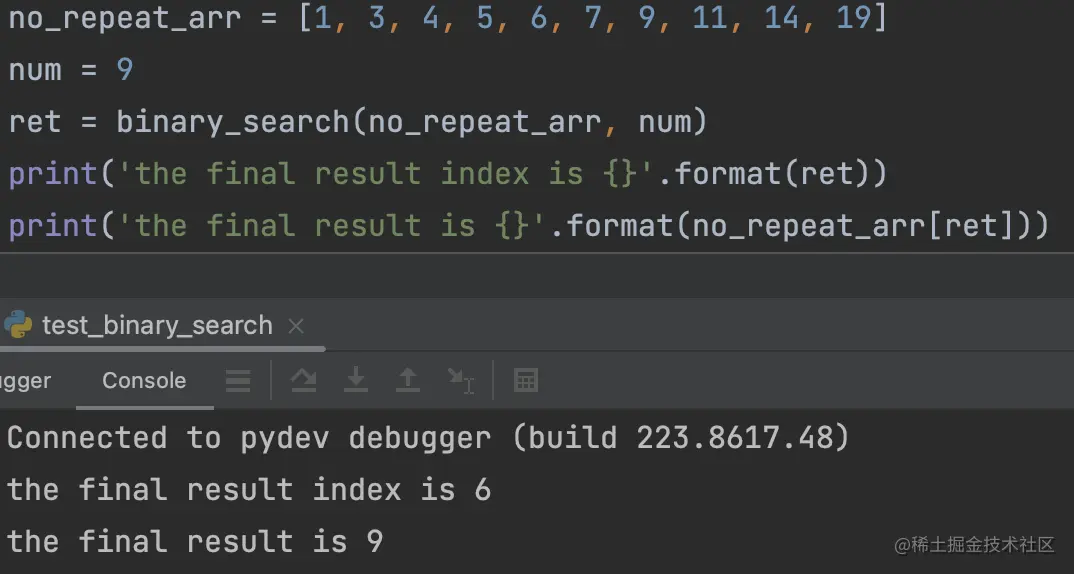This screenshot has height=574, width=1074.
Task: Click the Step Over debugger icon
Action: coord(303,380)
